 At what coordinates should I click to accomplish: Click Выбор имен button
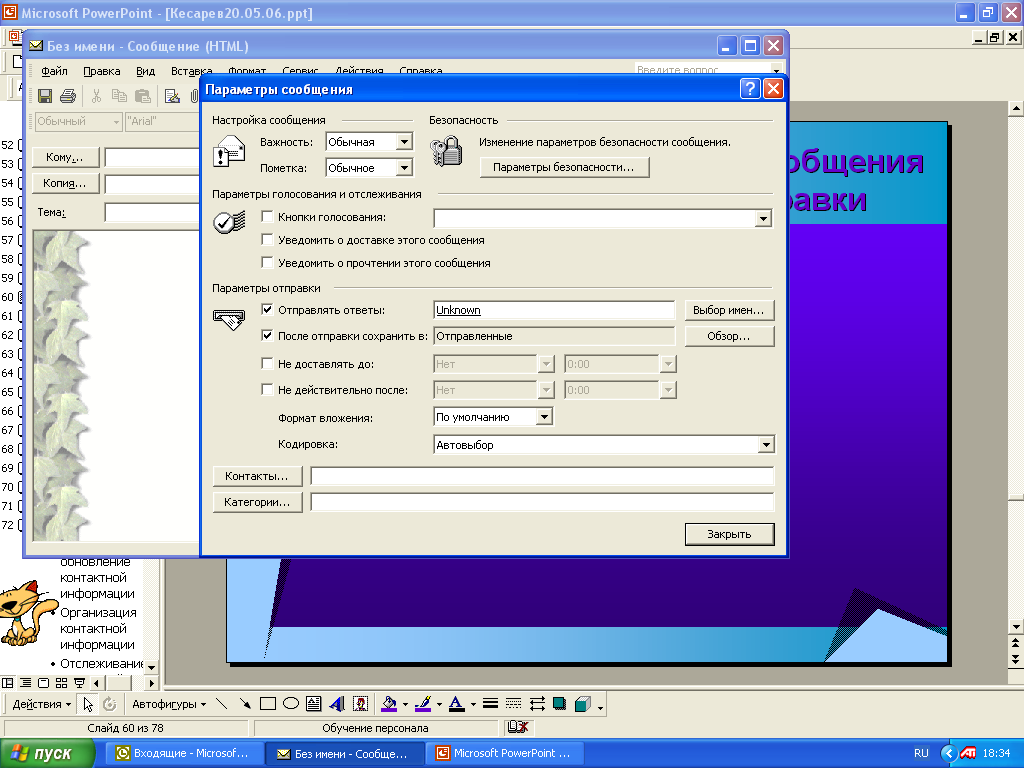[x=729, y=310]
